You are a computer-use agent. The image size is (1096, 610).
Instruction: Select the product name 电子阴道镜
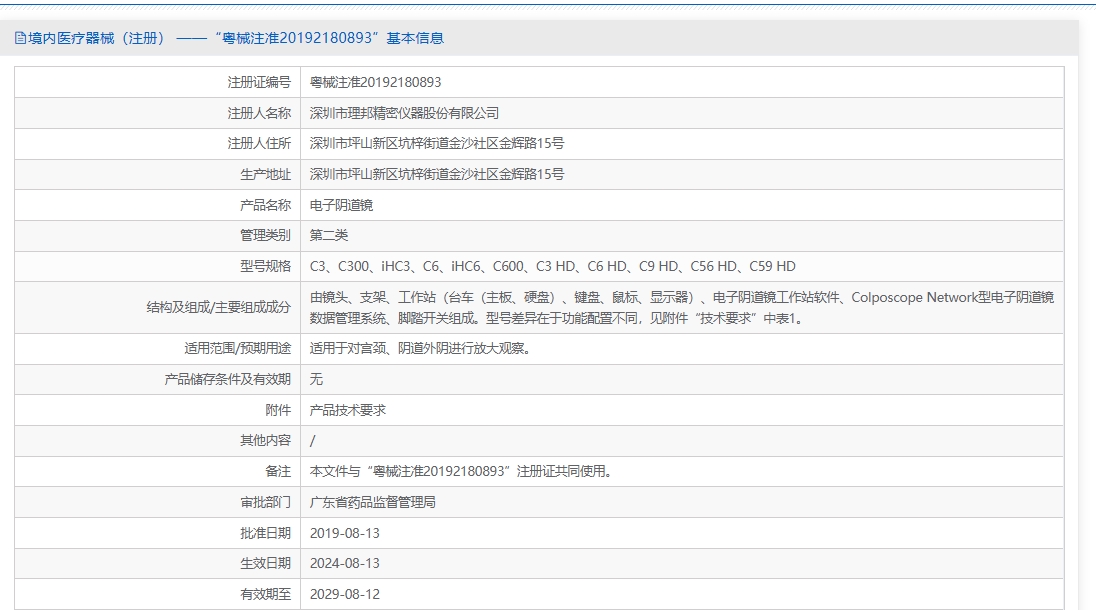(341, 205)
